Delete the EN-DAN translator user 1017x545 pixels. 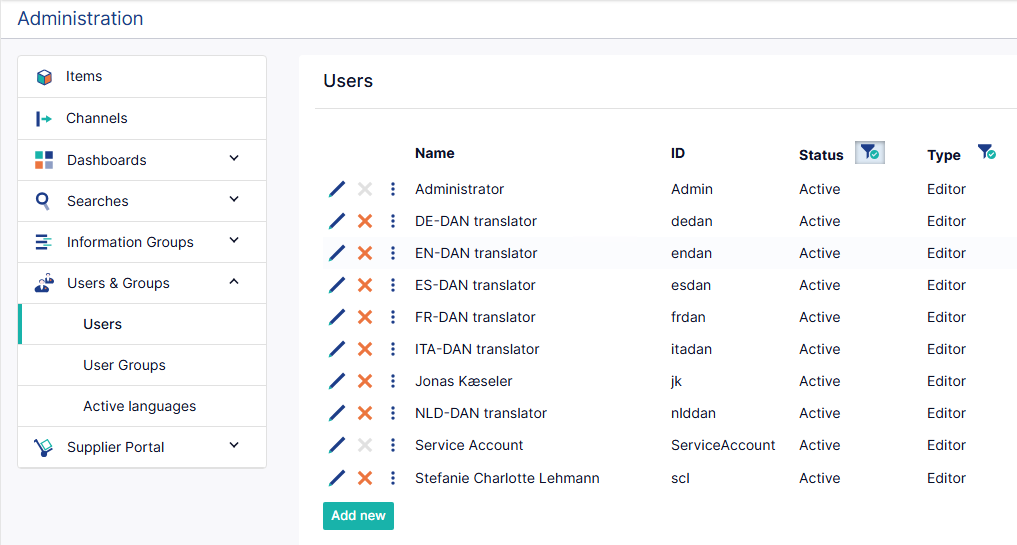(x=365, y=253)
